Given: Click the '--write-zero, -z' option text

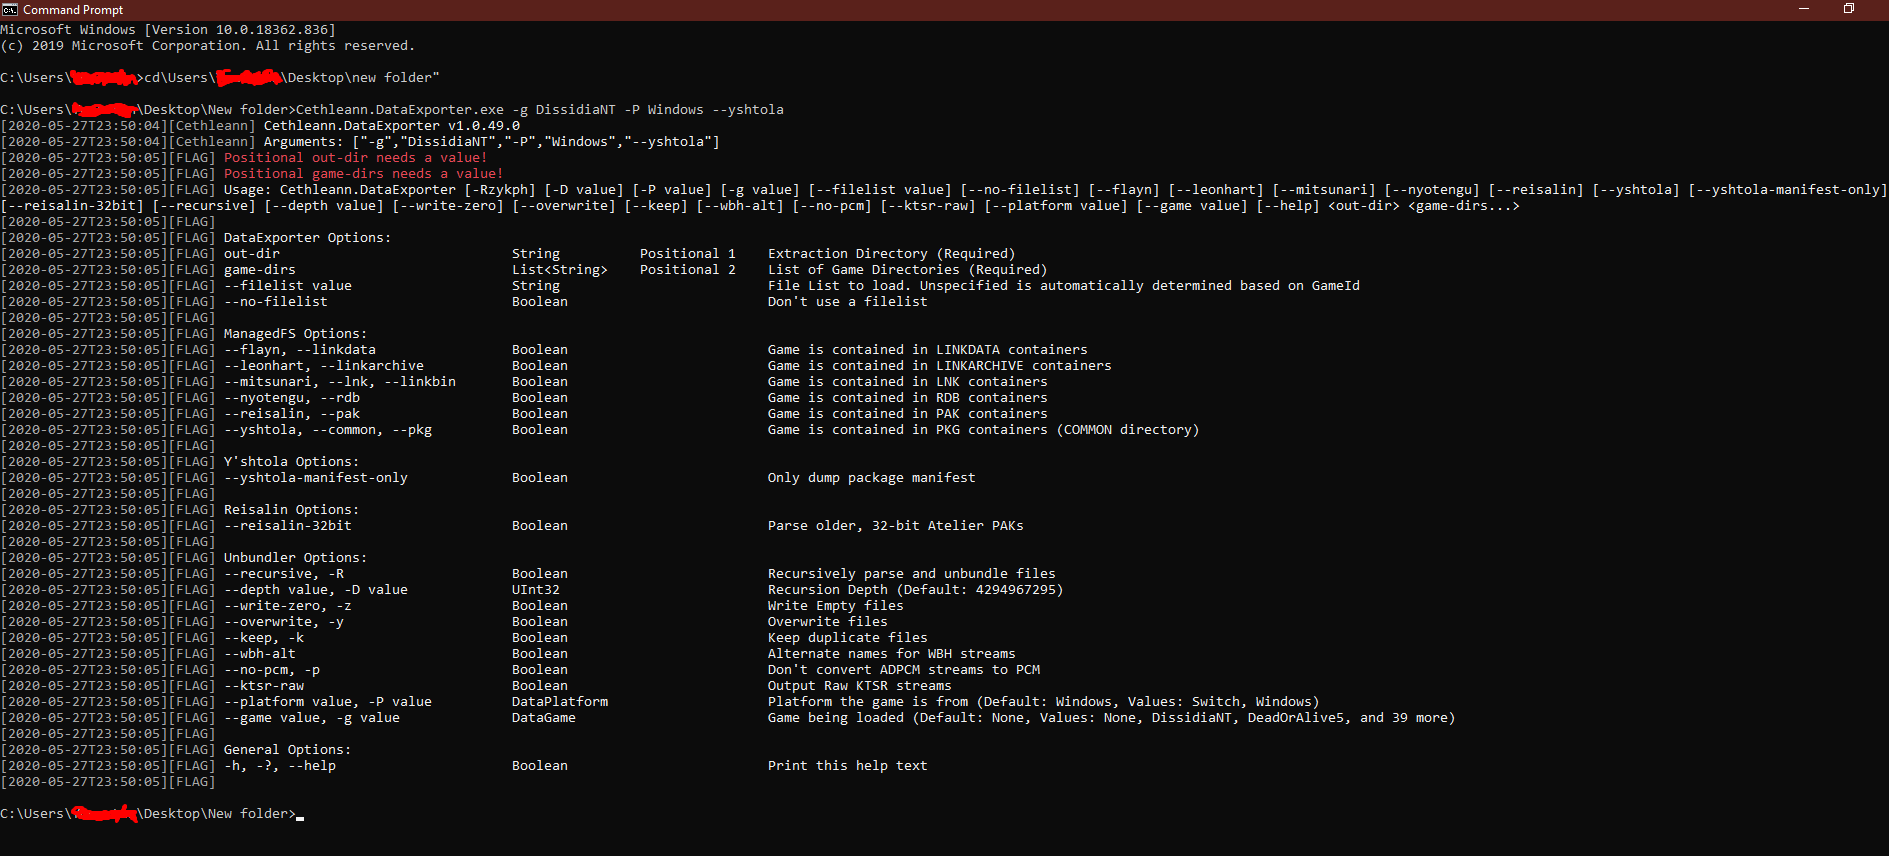Looking at the screenshot, I should [x=288, y=606].
